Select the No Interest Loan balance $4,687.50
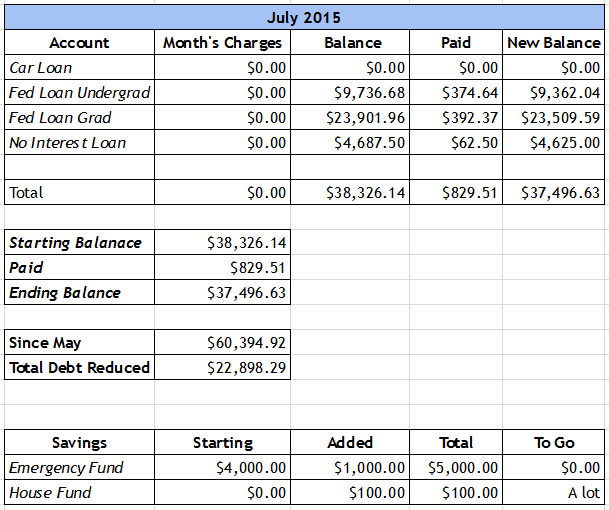 (350, 143)
